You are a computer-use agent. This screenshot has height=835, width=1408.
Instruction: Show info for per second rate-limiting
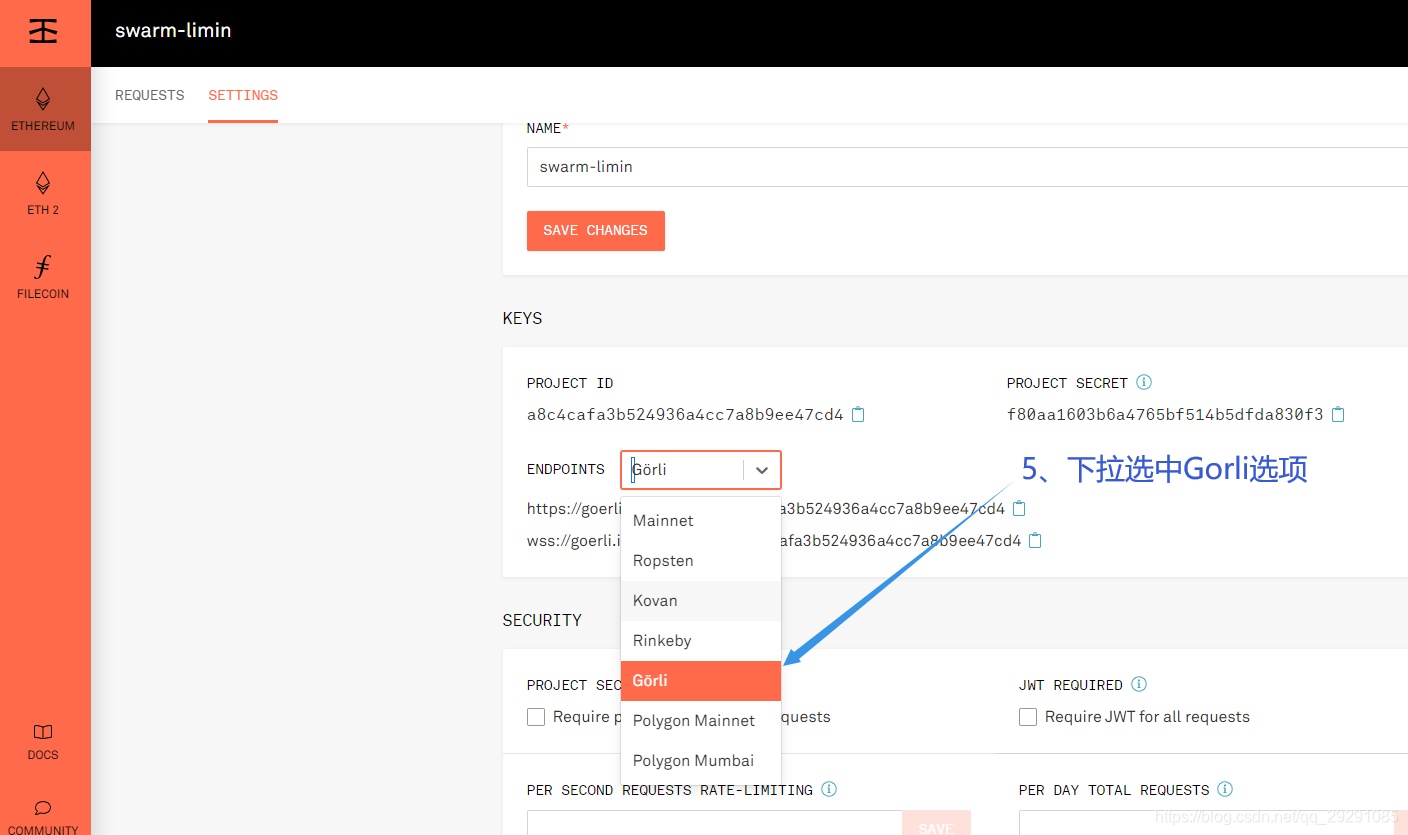[829, 789]
